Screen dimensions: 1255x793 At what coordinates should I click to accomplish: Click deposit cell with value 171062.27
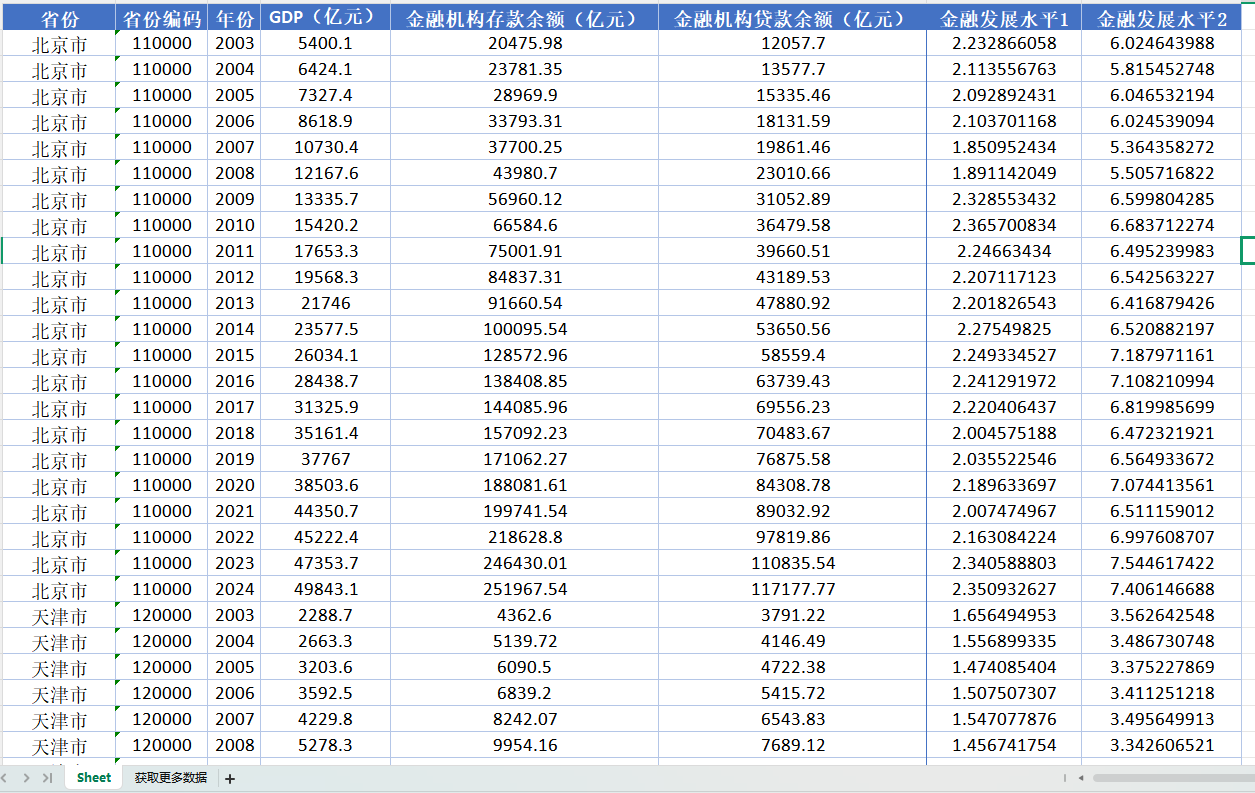point(524,460)
